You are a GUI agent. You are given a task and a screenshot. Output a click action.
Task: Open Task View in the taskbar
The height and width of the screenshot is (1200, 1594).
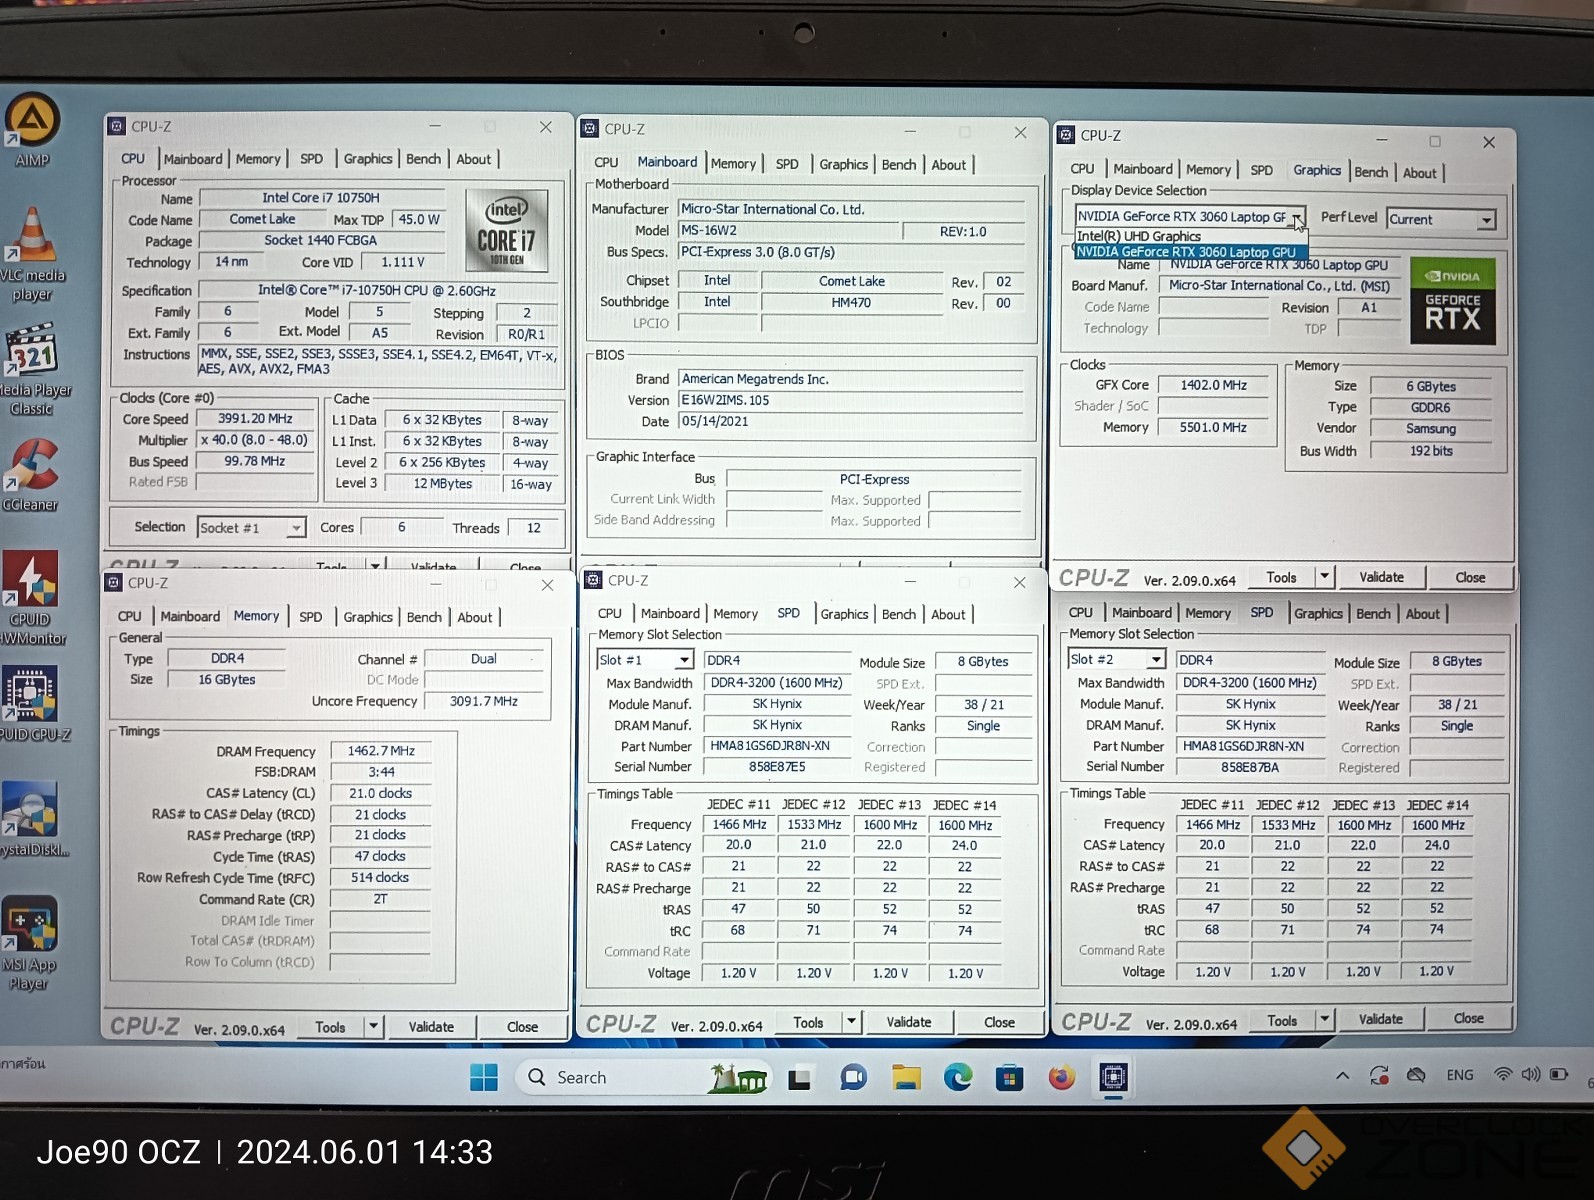tap(798, 1078)
